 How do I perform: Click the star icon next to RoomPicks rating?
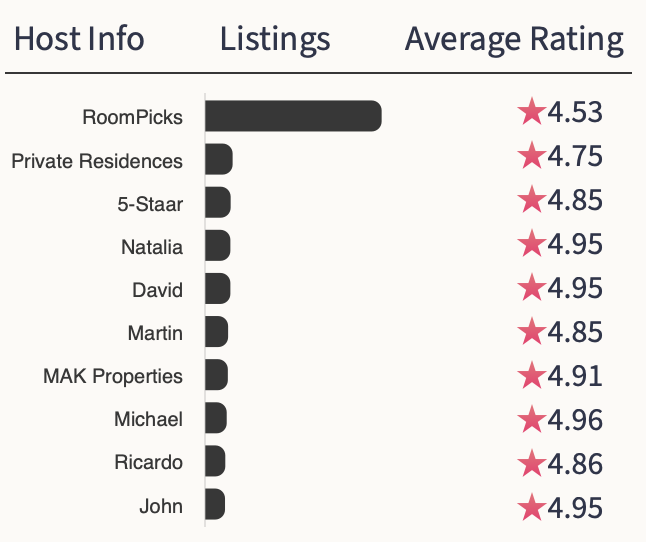click(531, 112)
